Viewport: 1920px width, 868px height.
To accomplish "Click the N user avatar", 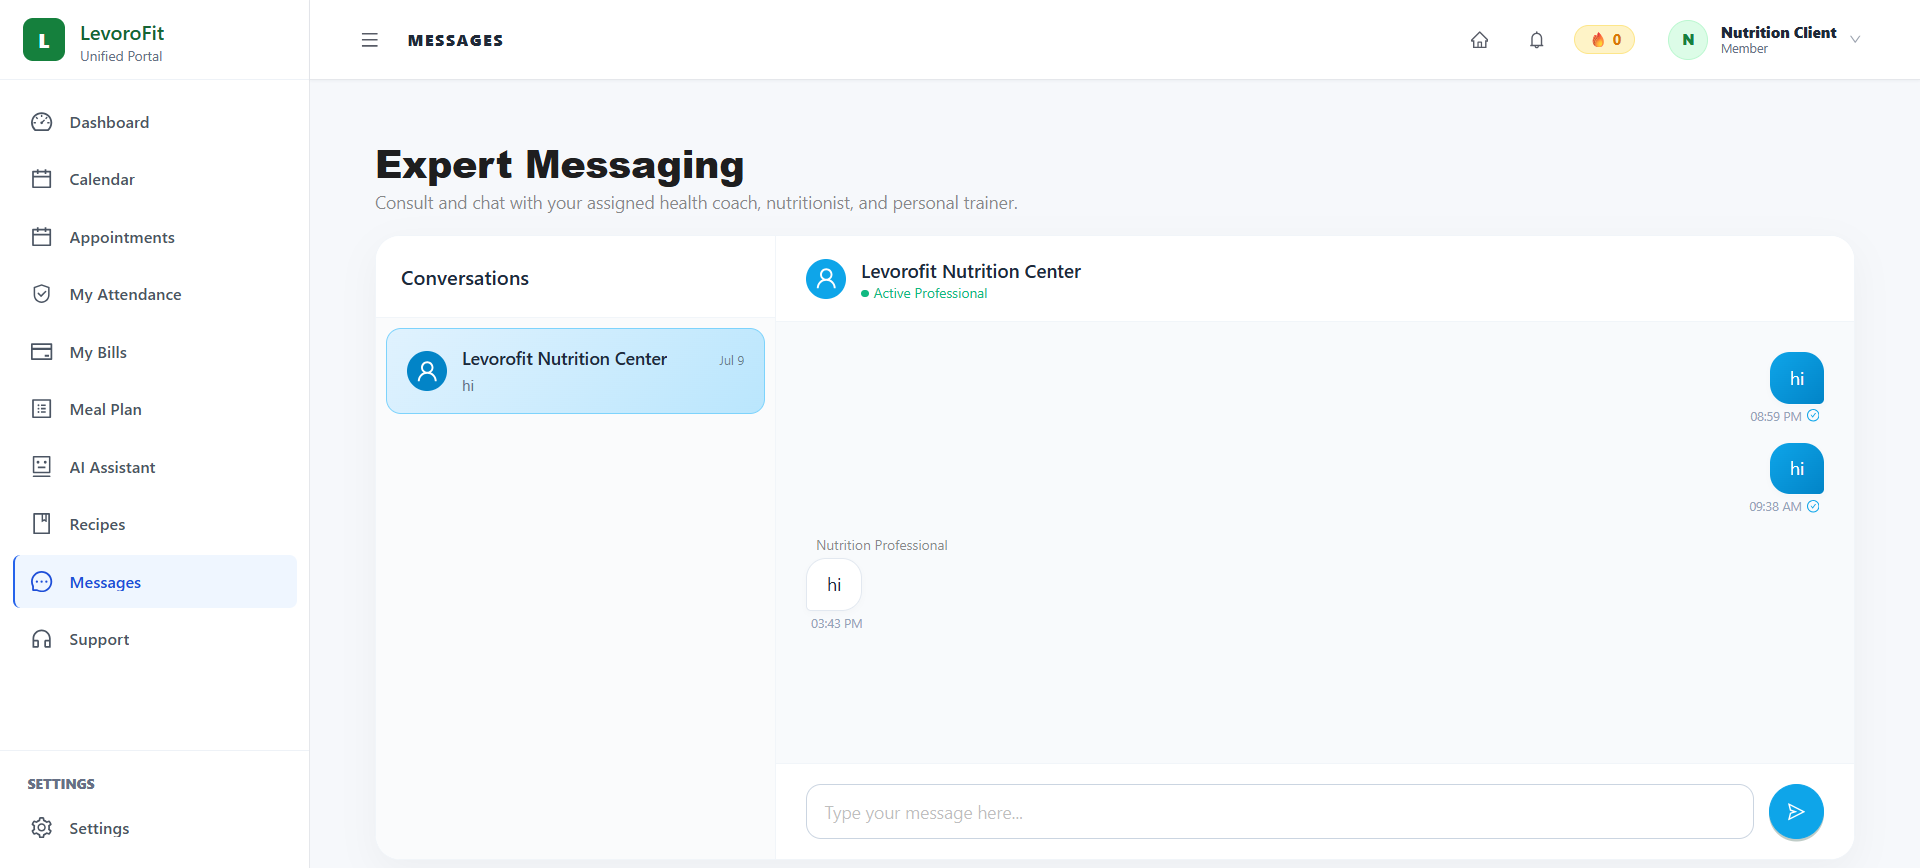I will point(1688,40).
